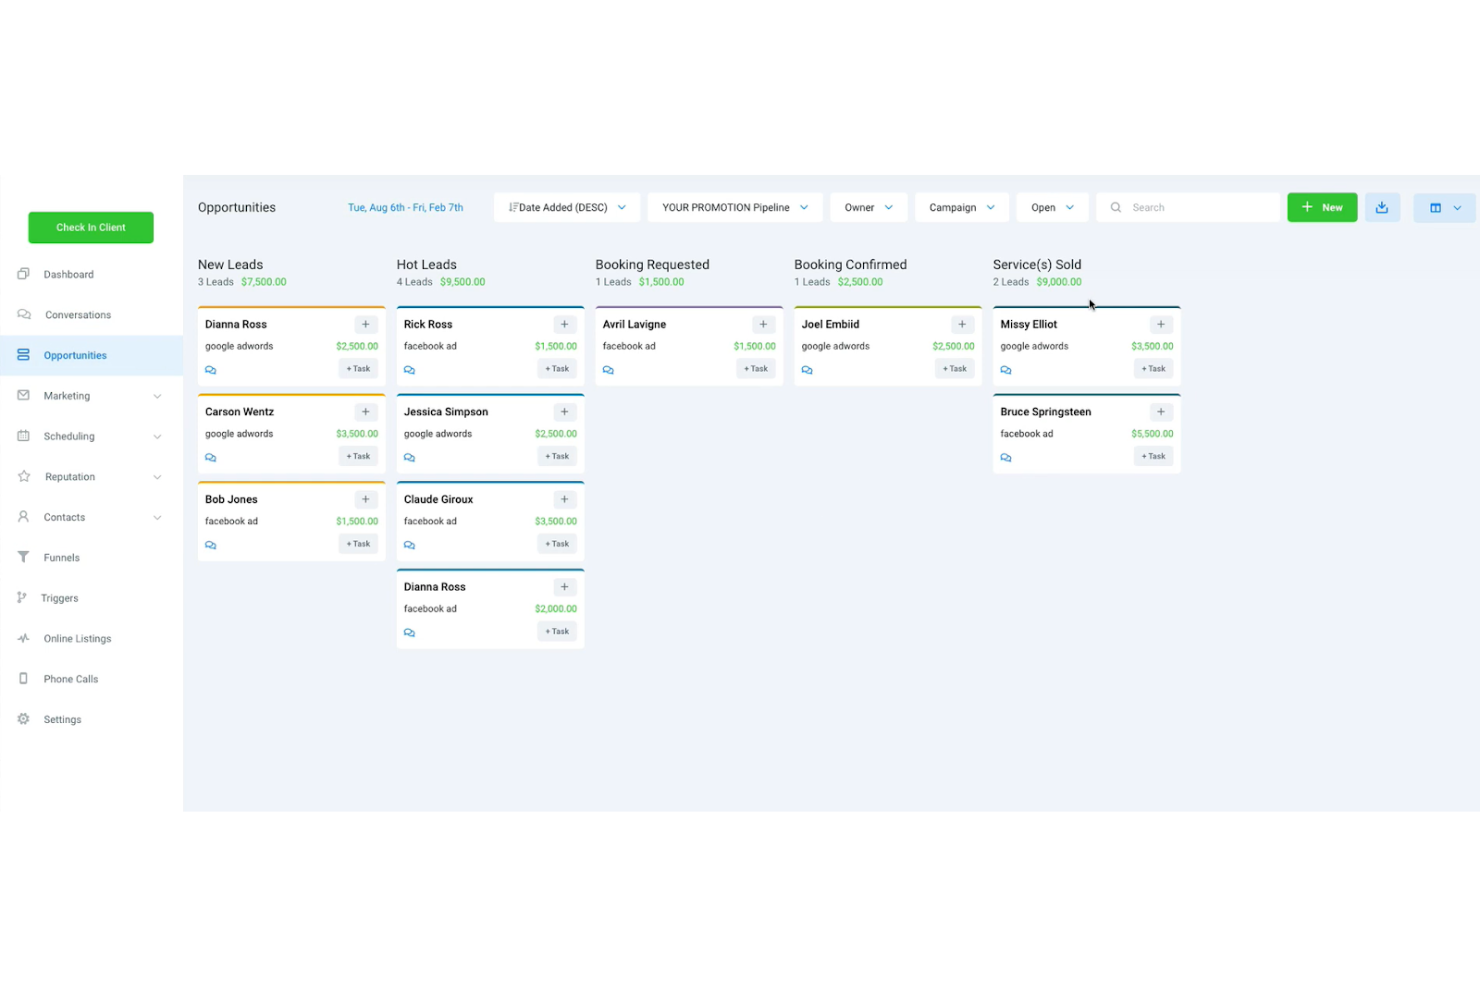Add task on Missy Elliot card

click(x=1153, y=369)
